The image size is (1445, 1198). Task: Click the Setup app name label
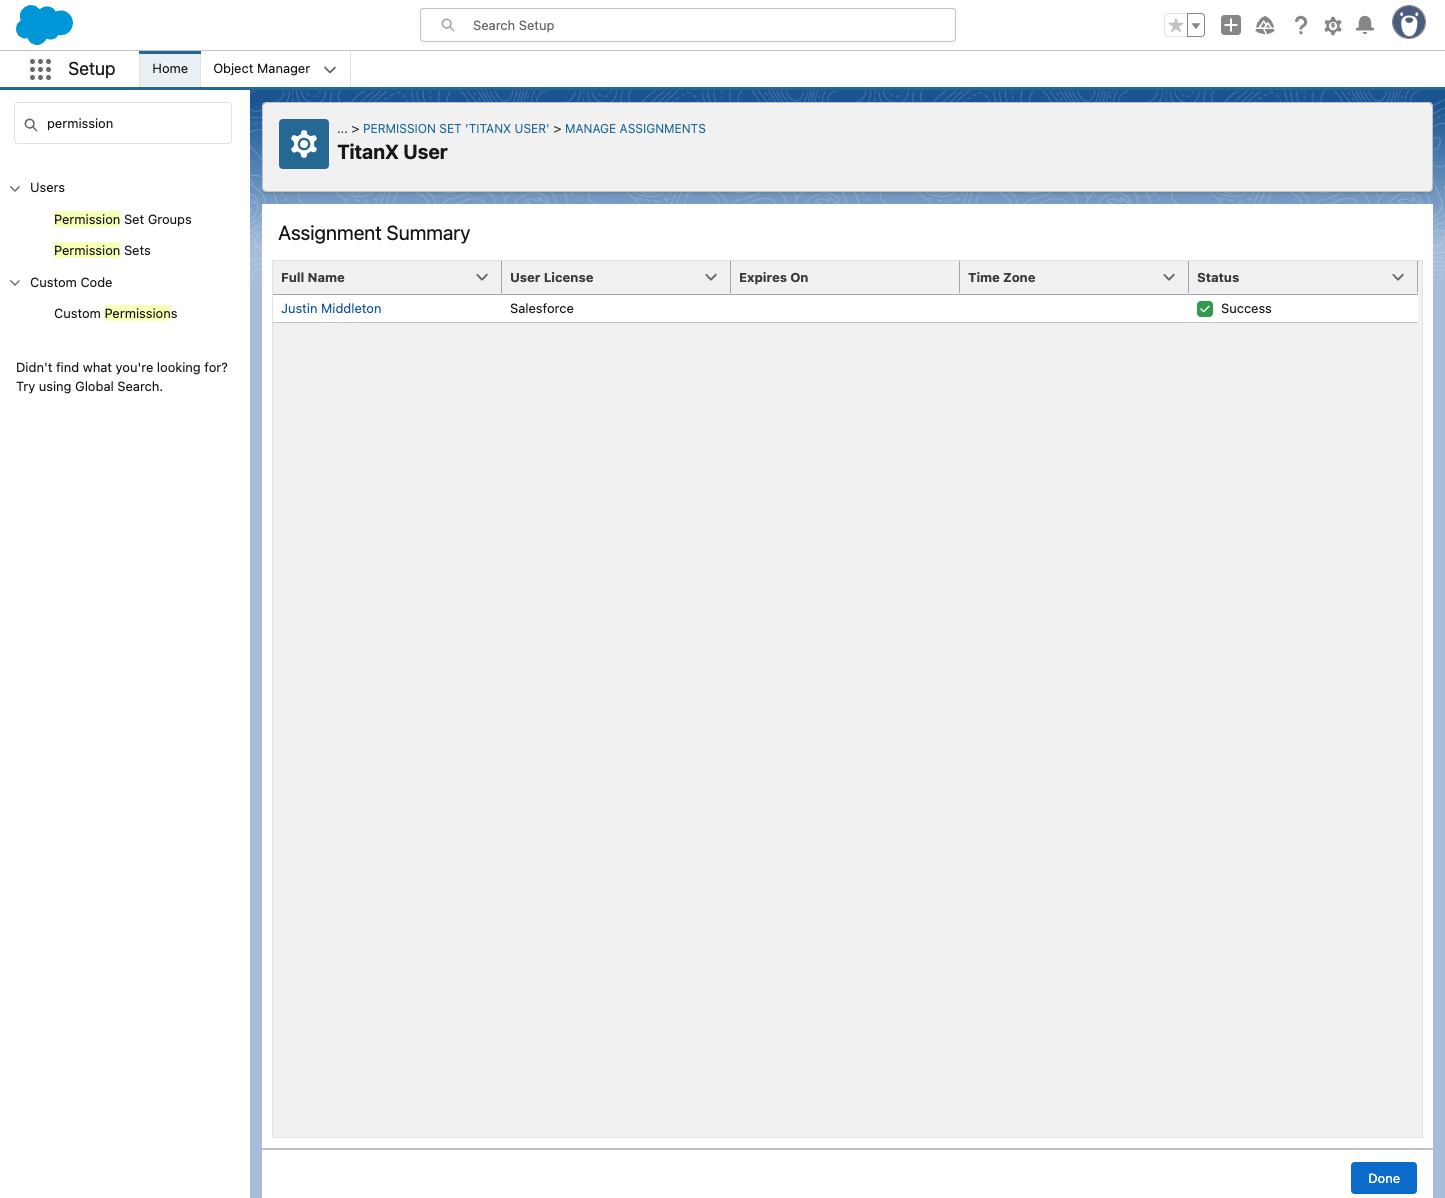pos(92,69)
